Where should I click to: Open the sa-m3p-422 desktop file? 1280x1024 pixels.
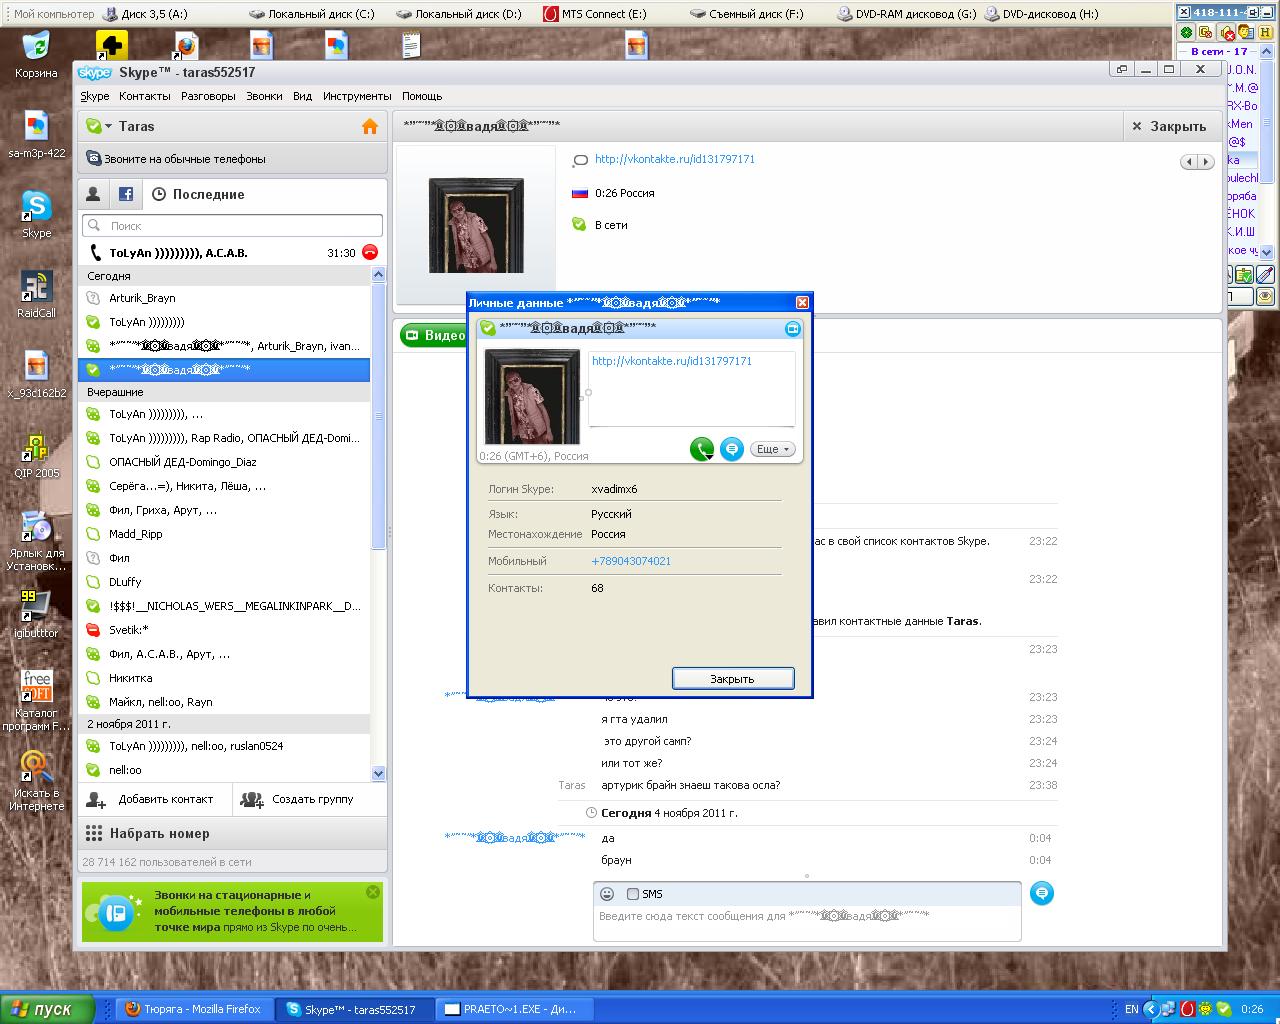point(36,134)
